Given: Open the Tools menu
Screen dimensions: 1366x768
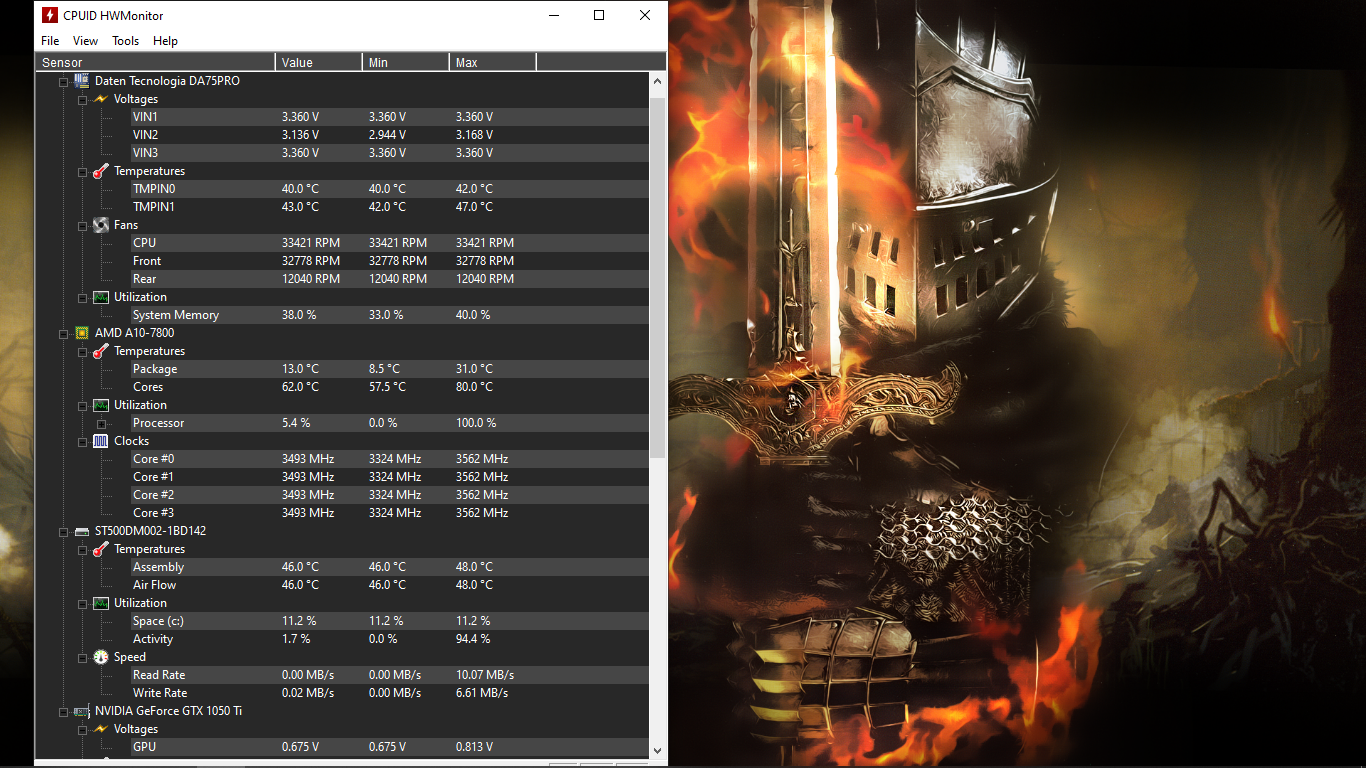Looking at the screenshot, I should coord(126,41).
